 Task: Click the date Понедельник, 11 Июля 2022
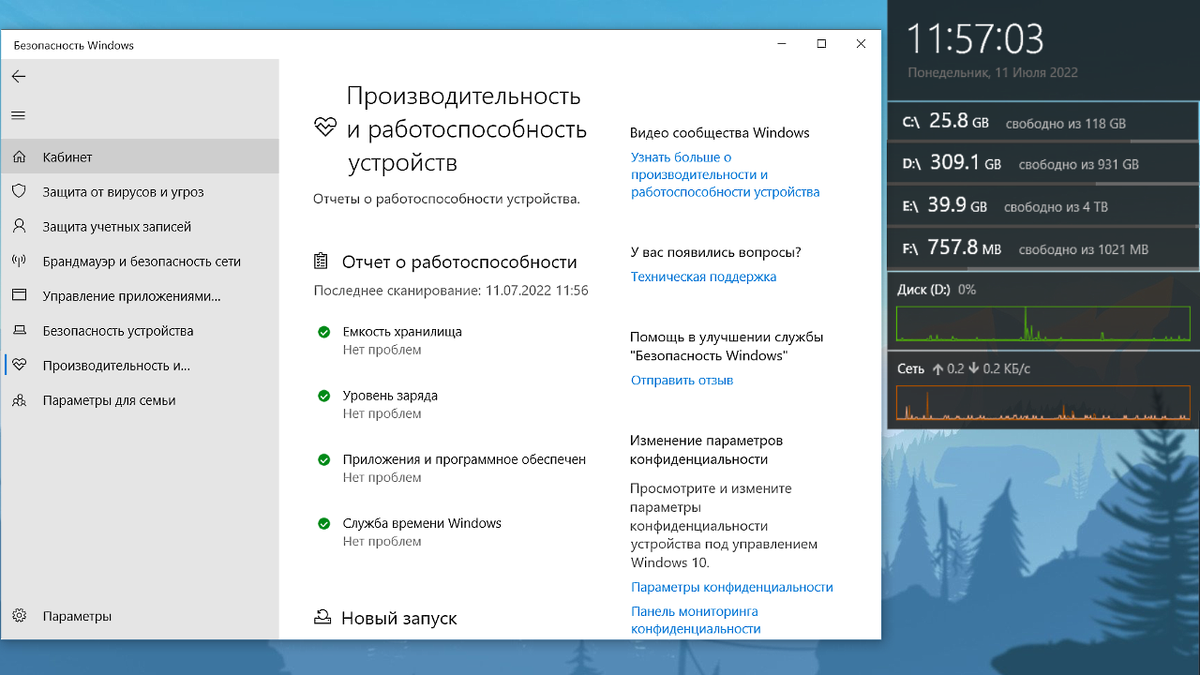tap(992, 73)
